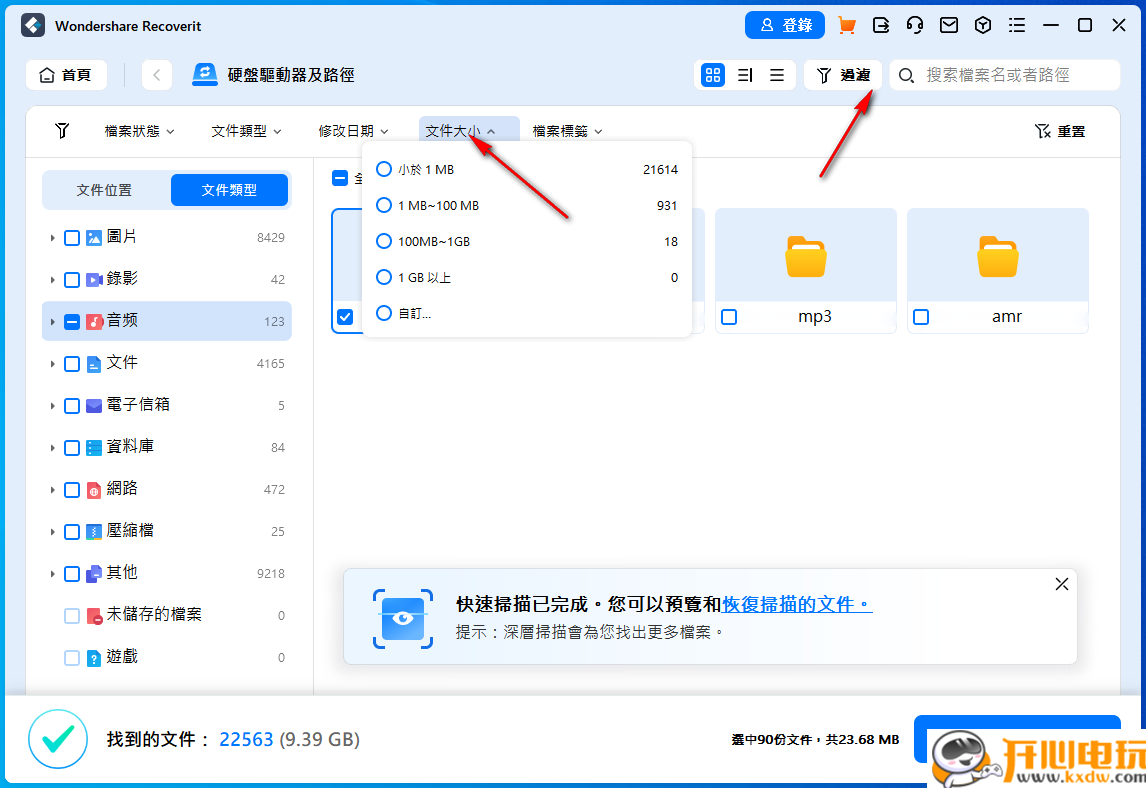Click the filter funnel icon above file categories

point(61,130)
